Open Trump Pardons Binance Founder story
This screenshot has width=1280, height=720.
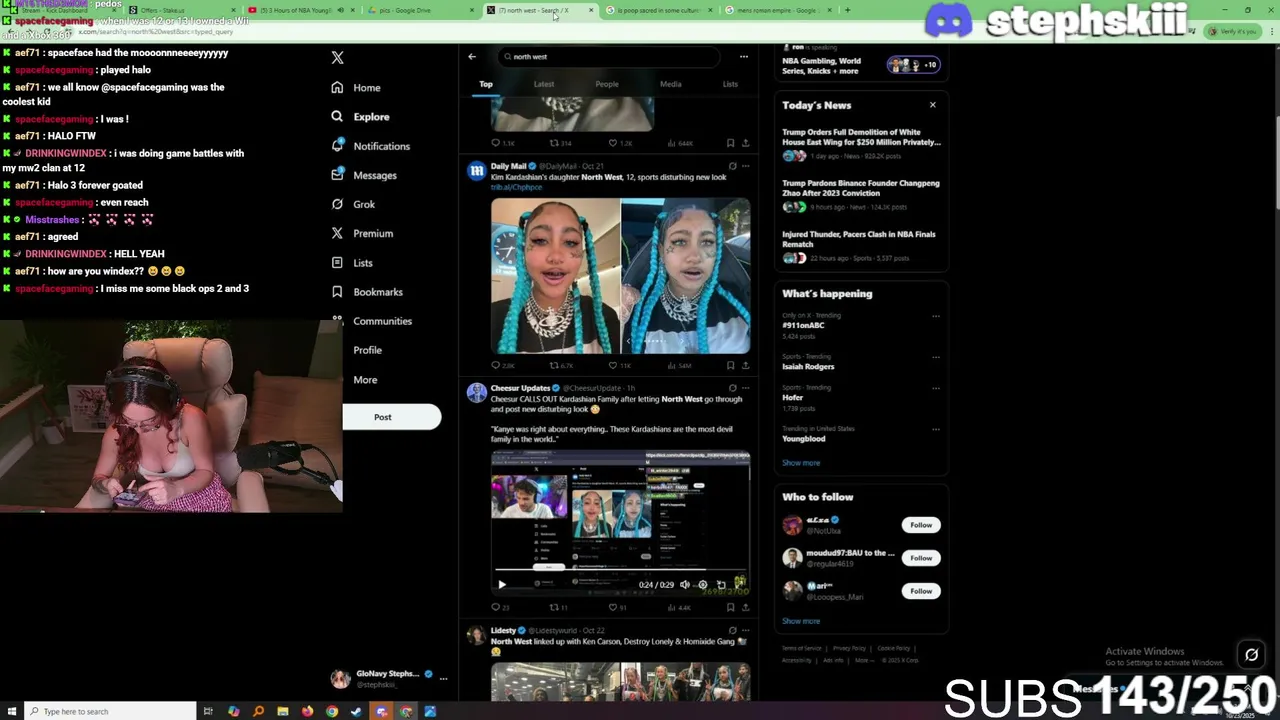click(861, 196)
